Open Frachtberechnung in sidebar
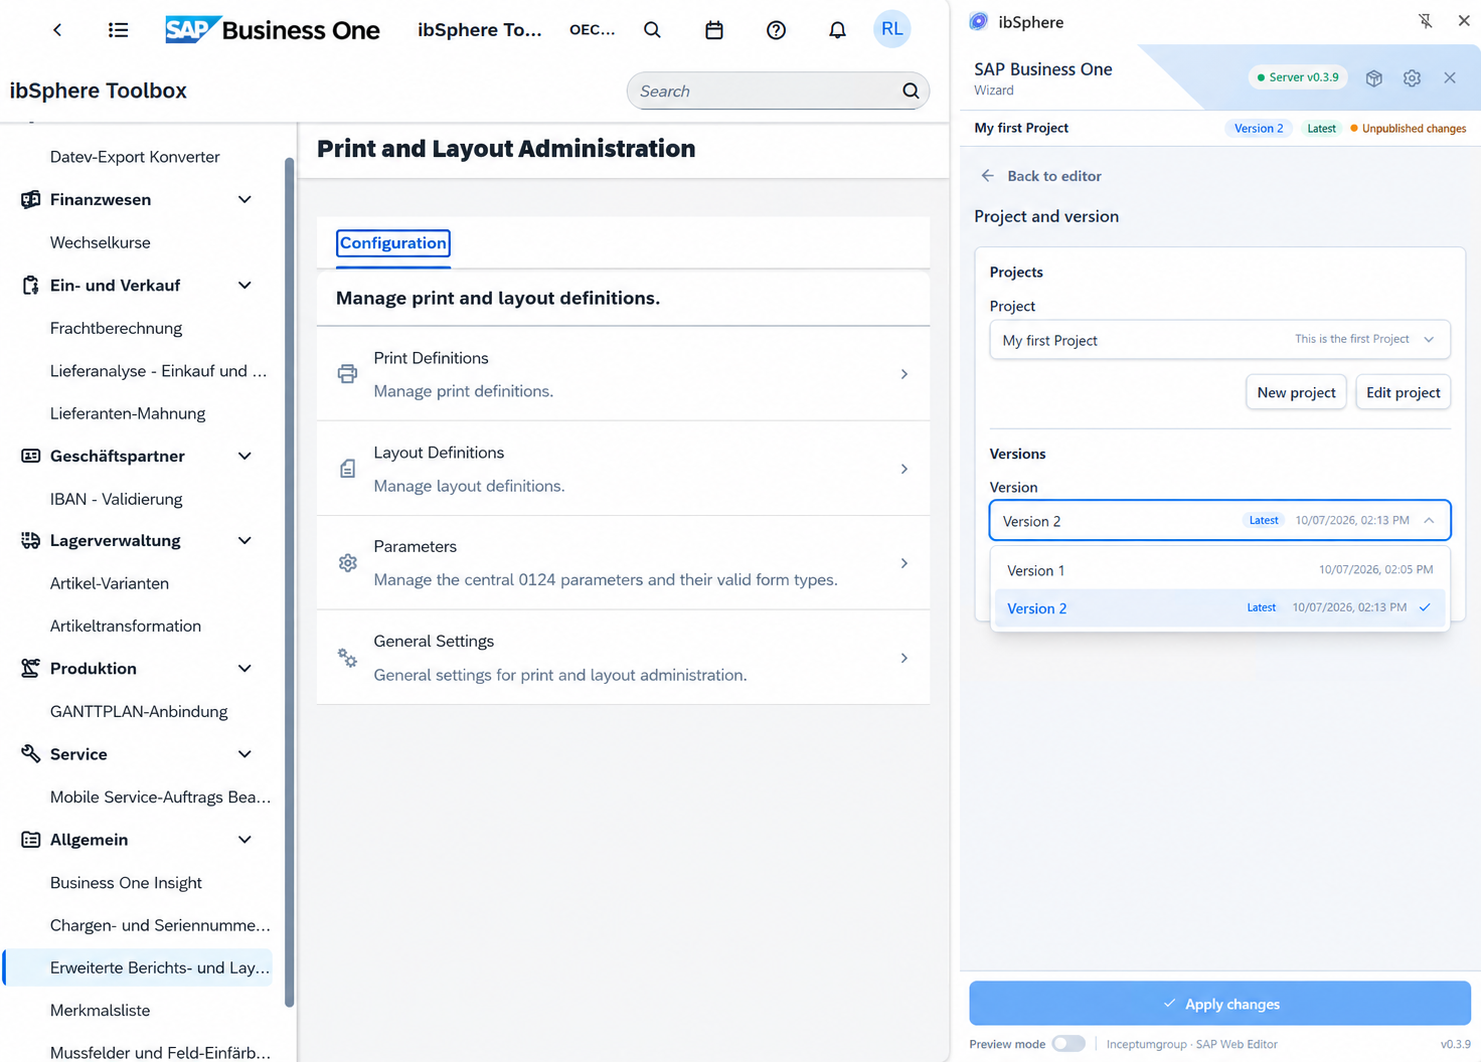This screenshot has width=1481, height=1062. (x=116, y=328)
